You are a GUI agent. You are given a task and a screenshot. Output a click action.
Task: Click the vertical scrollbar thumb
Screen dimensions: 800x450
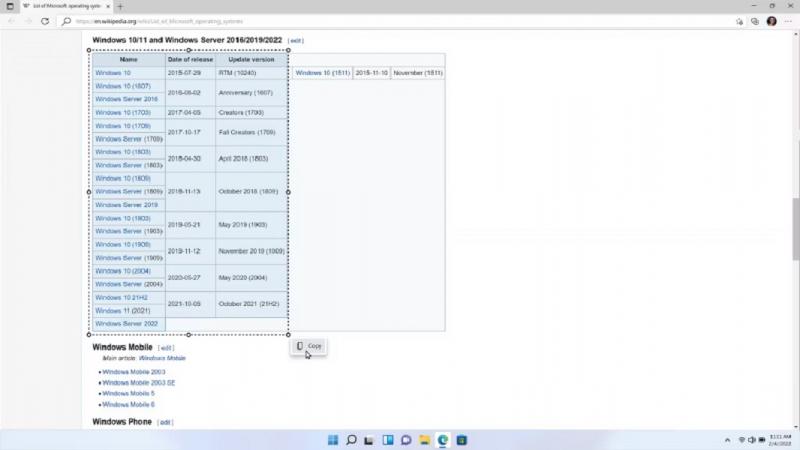coord(796,230)
